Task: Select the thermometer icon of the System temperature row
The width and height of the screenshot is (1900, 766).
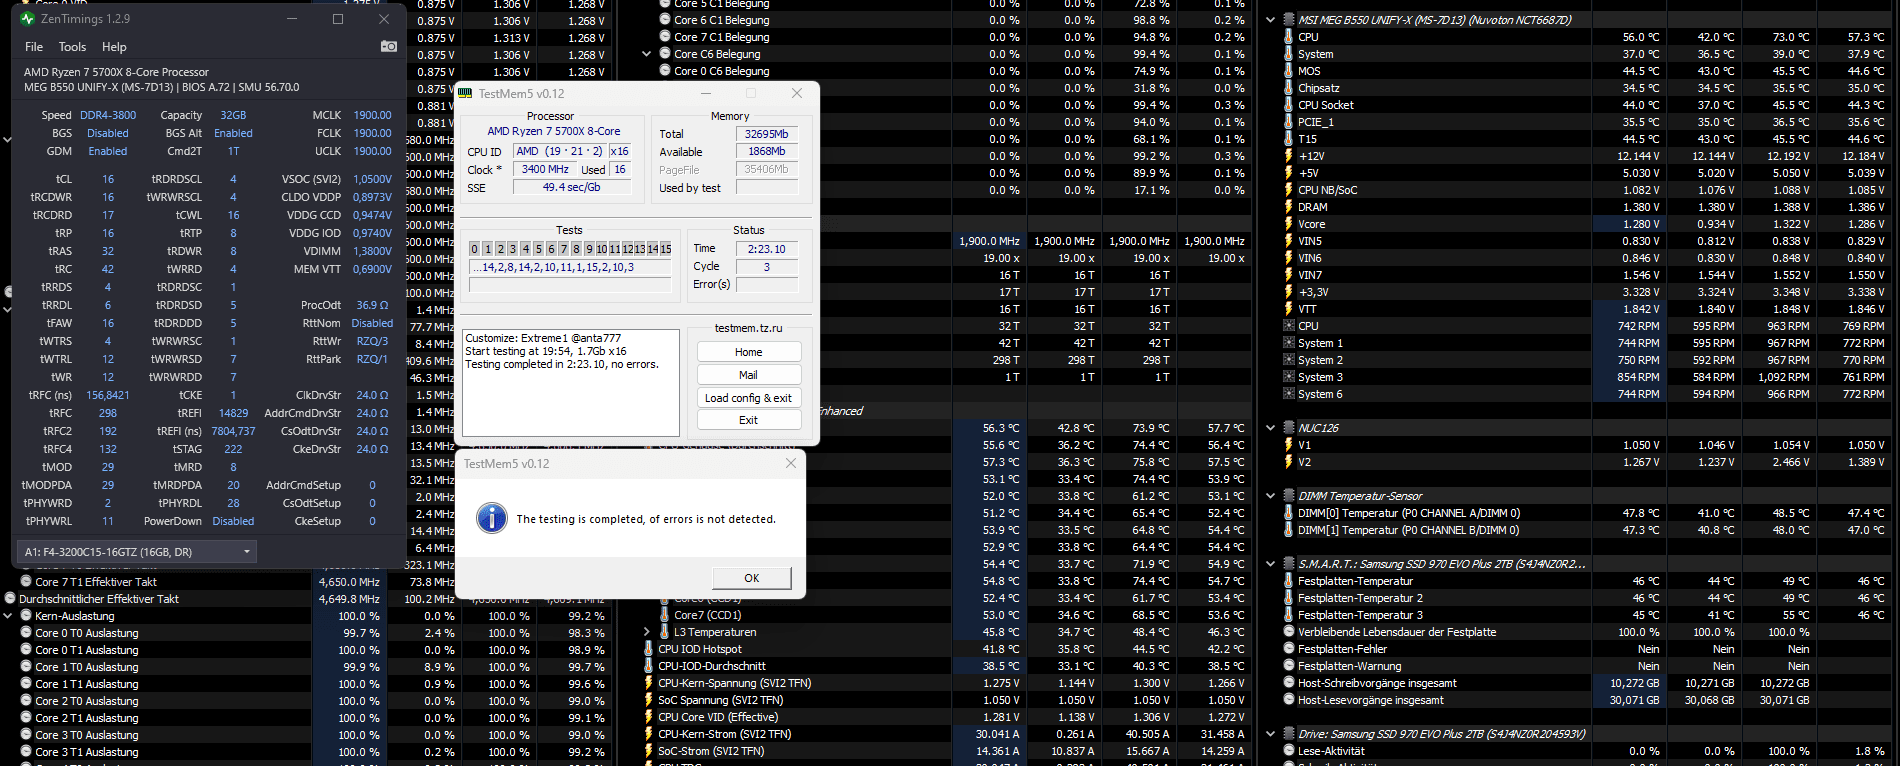Action: 1289,54
